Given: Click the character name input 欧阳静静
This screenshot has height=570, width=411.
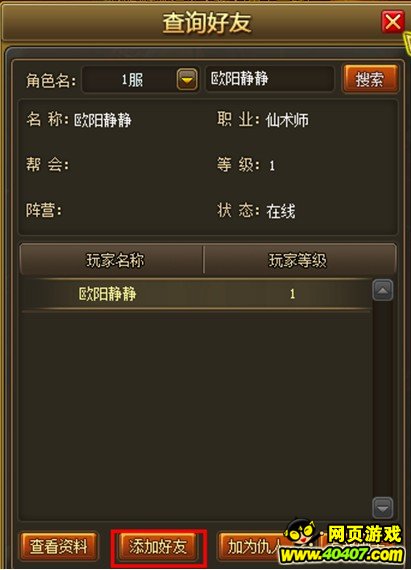Looking at the screenshot, I should coord(269,79).
